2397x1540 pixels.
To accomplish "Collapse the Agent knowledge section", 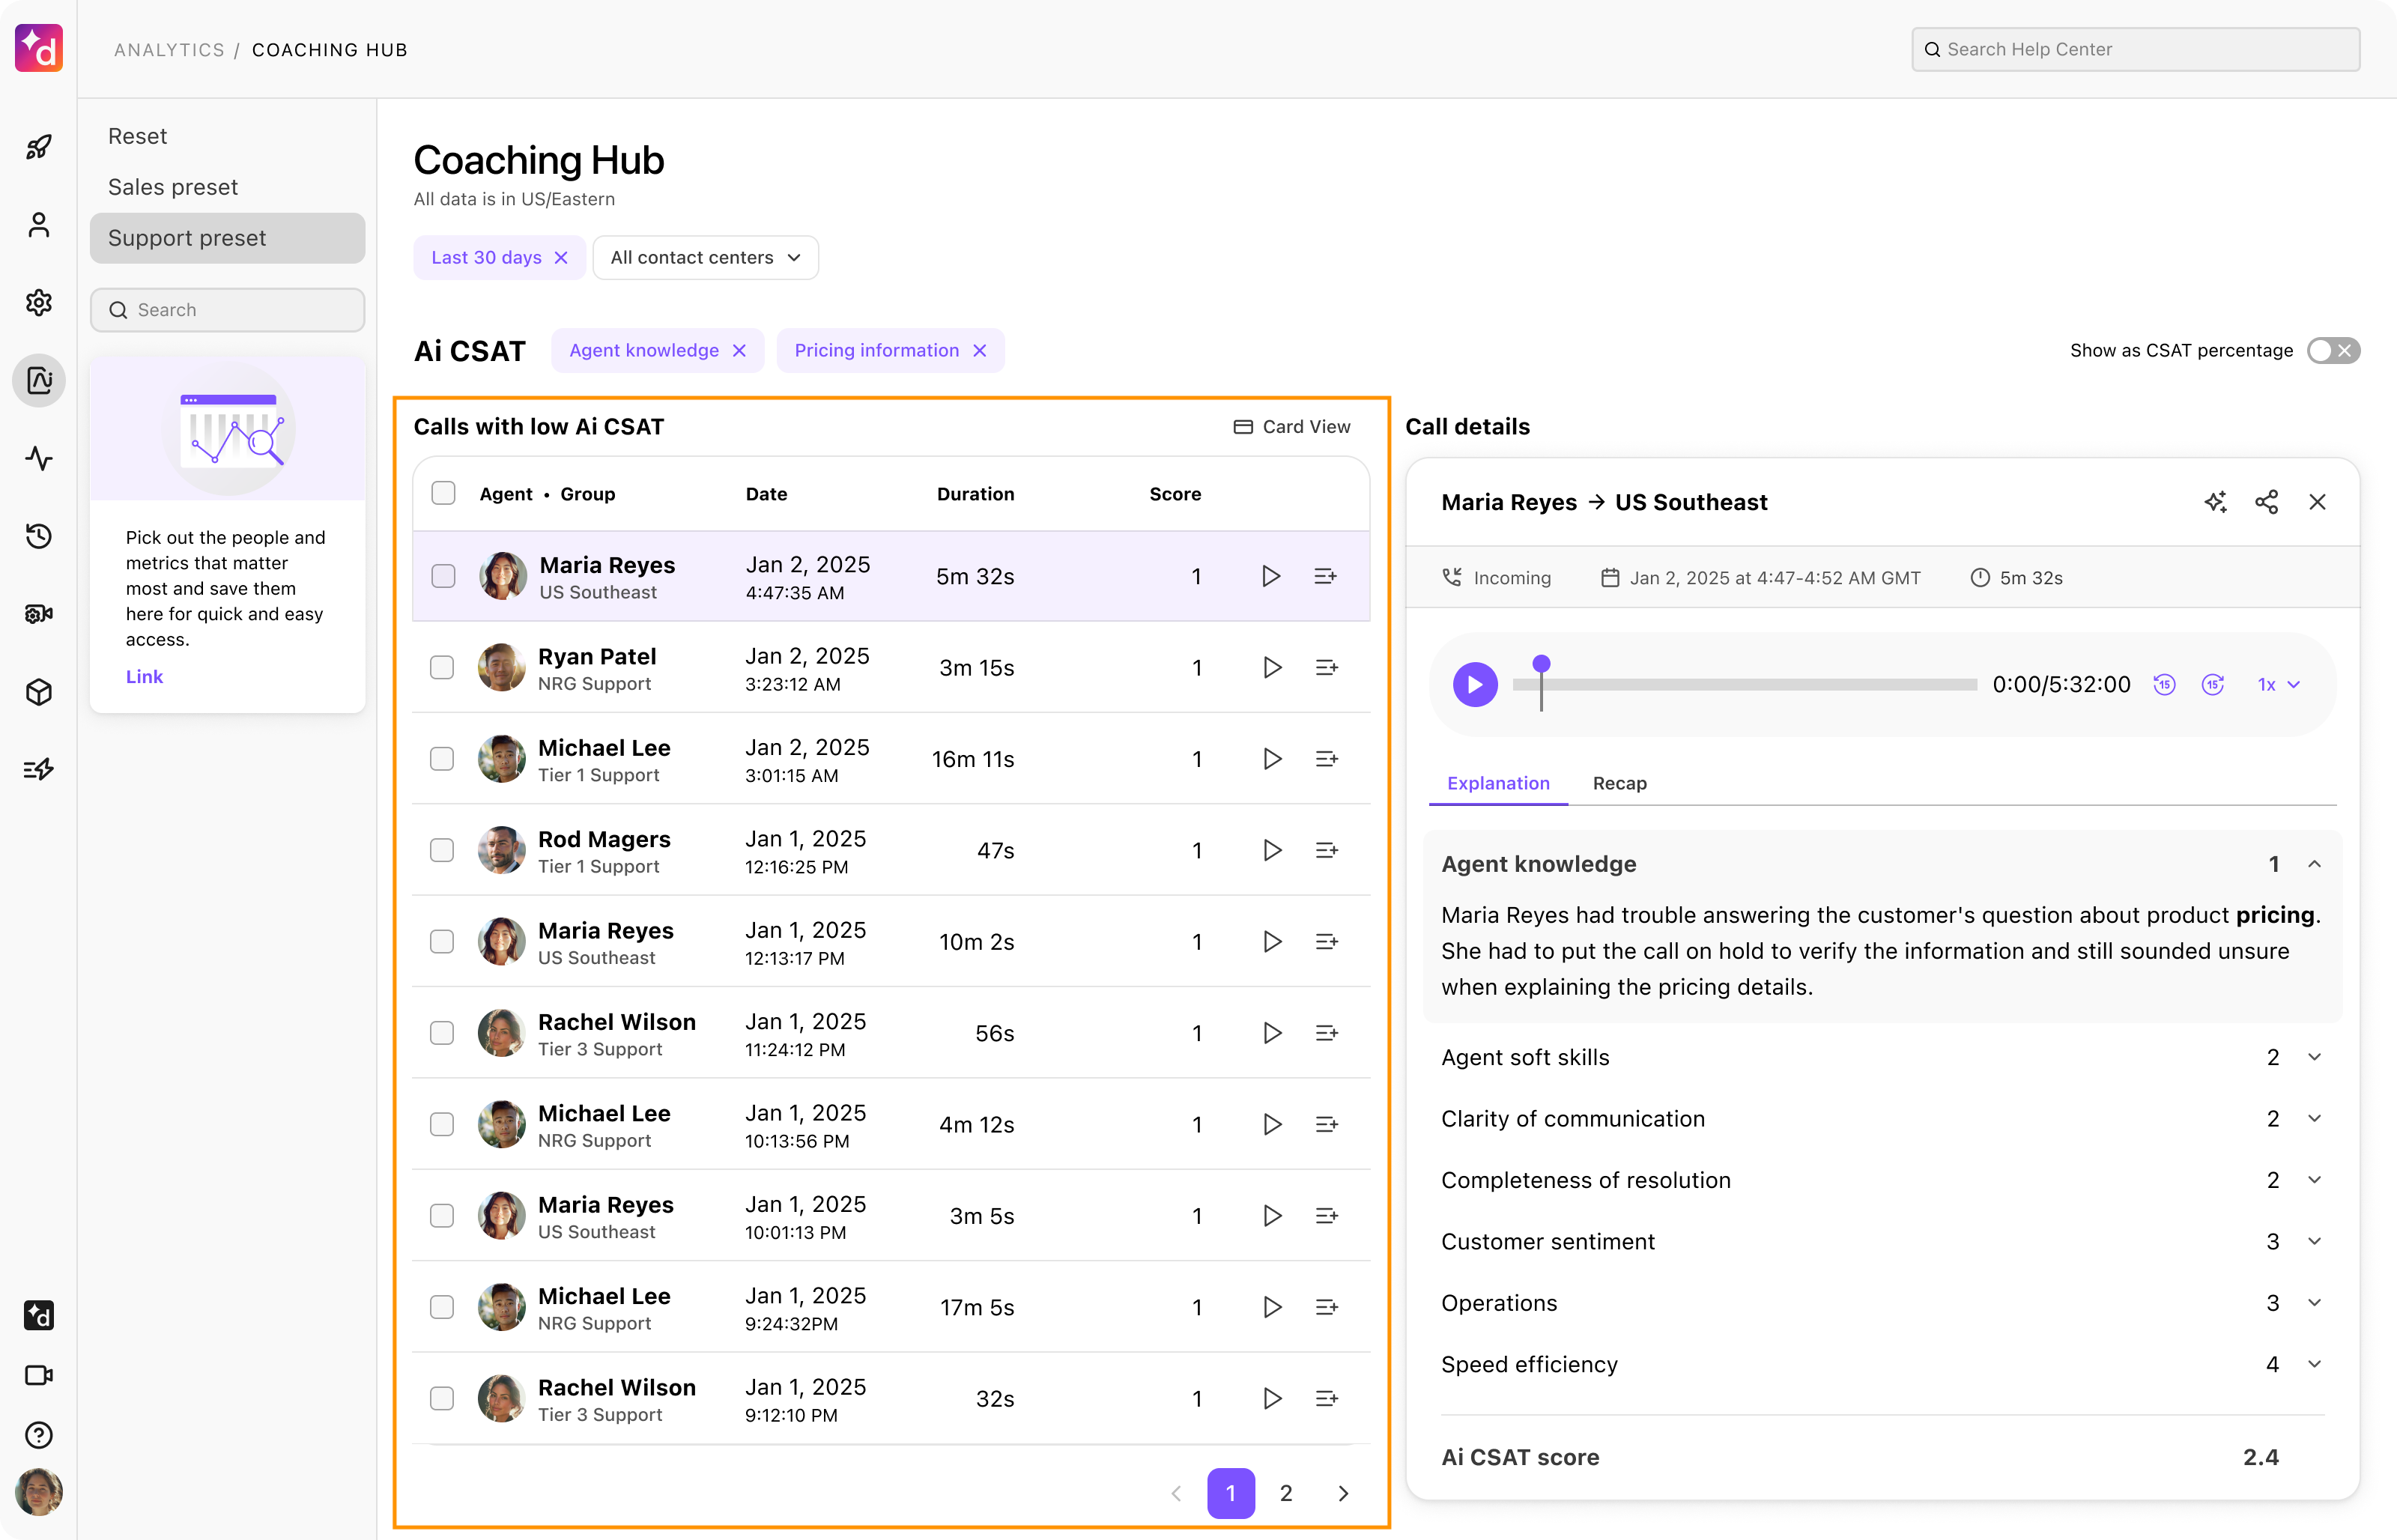I will (2314, 864).
